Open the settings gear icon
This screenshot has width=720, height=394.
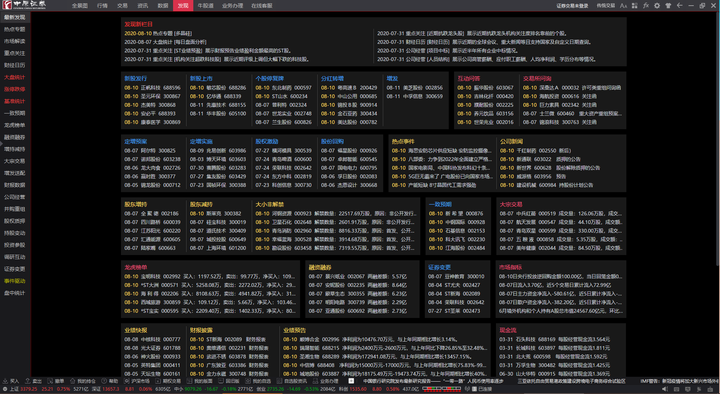[x=657, y=6]
